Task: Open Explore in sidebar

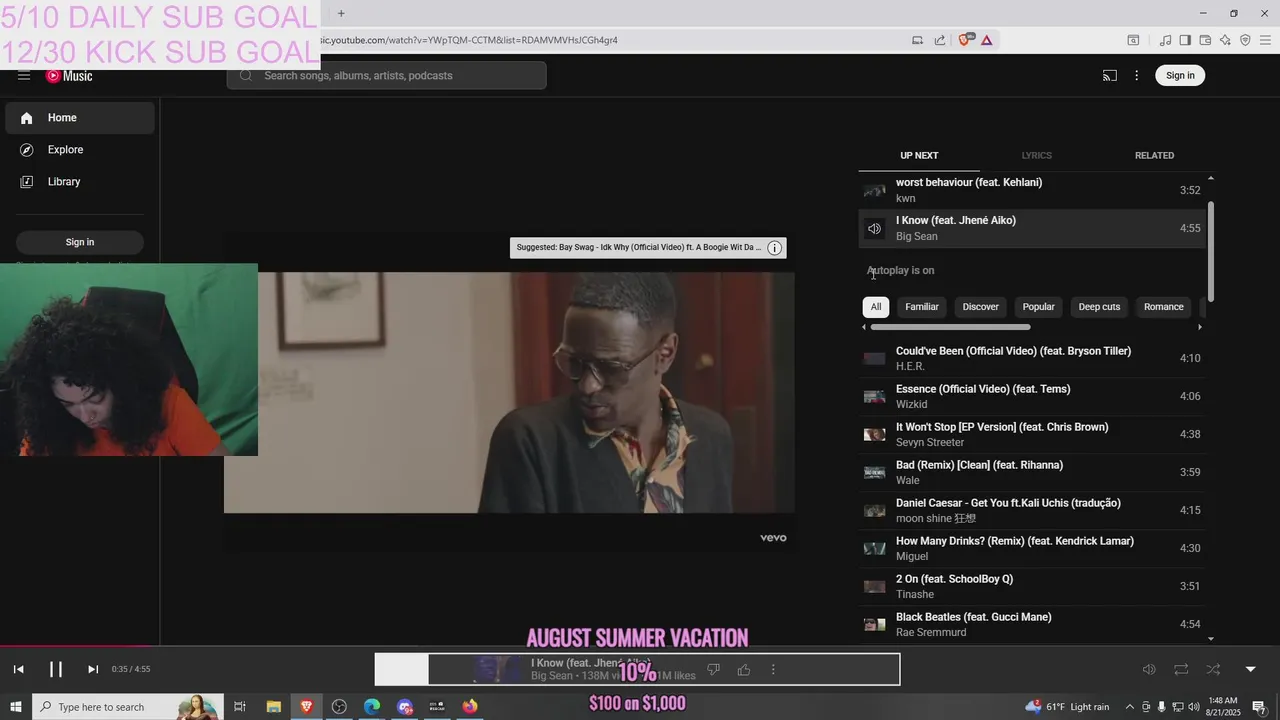Action: (80, 150)
